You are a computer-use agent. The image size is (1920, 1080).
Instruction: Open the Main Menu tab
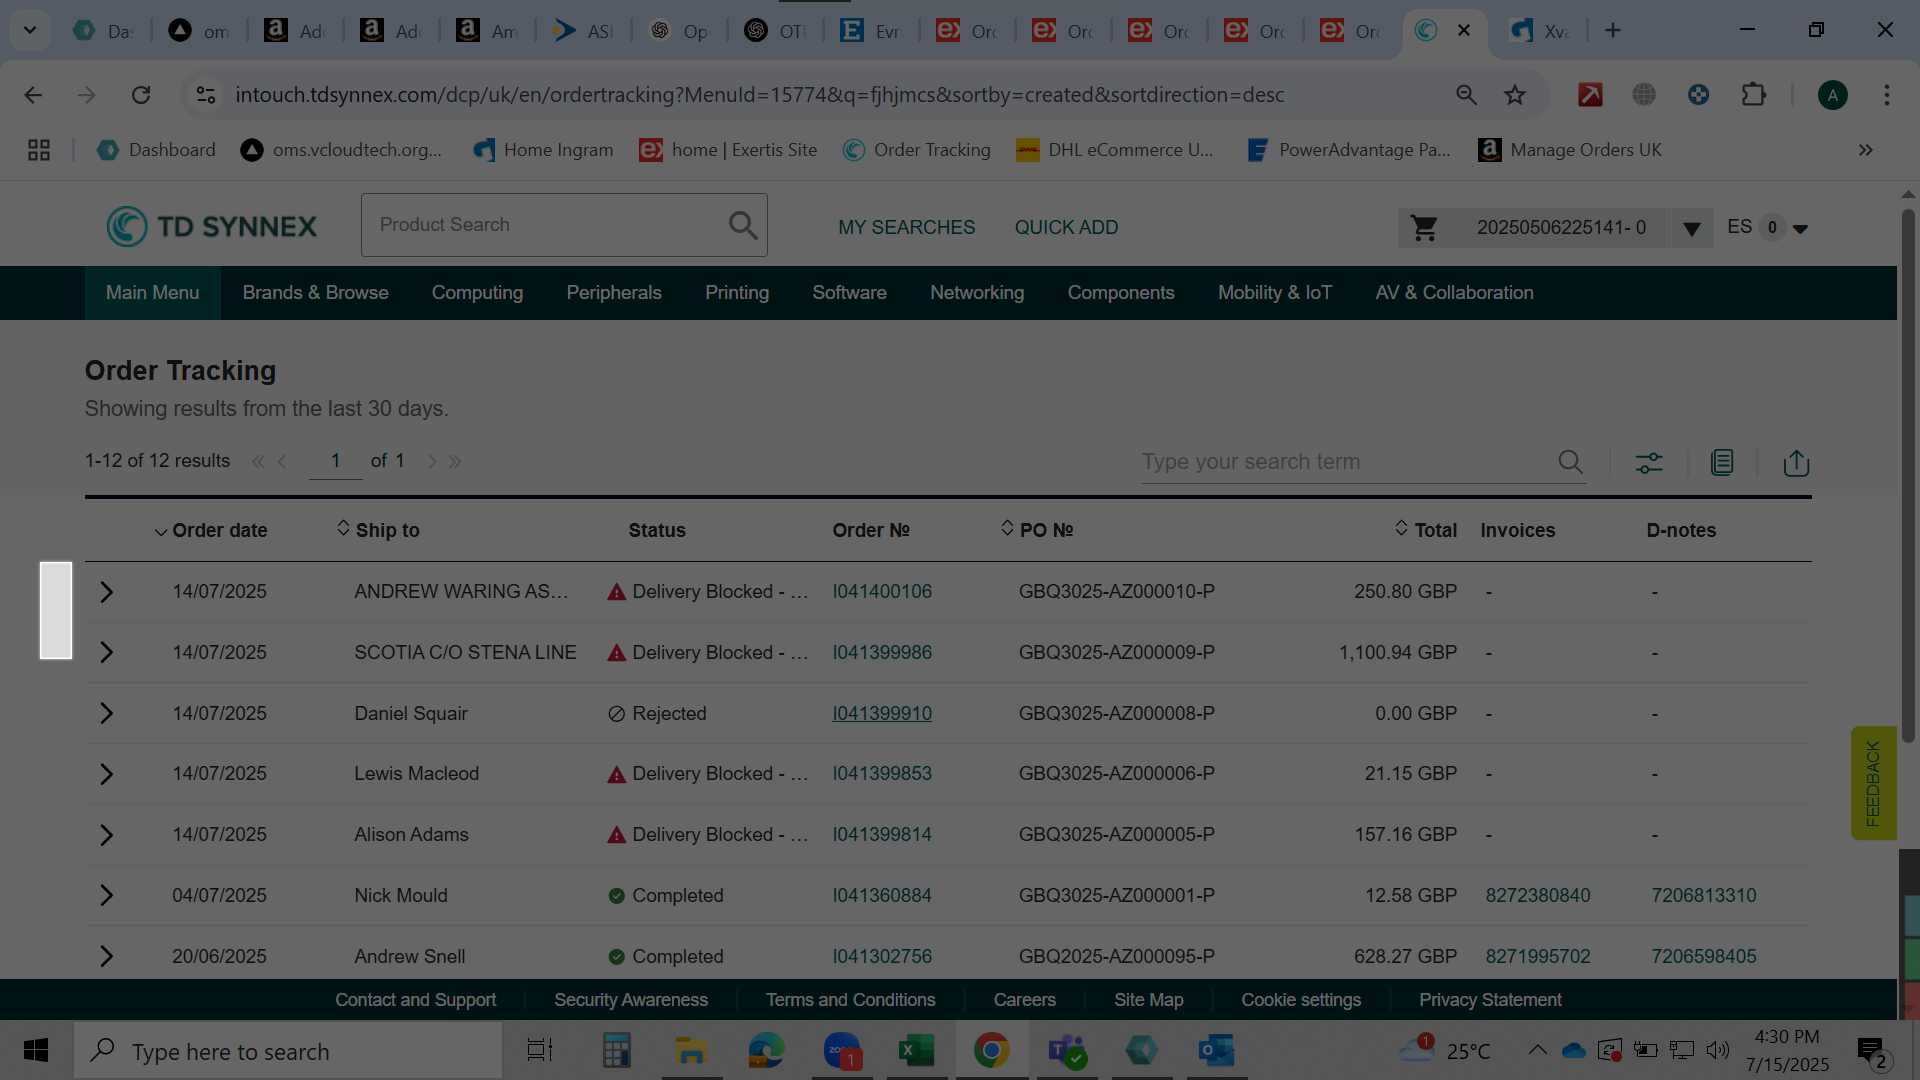point(153,293)
